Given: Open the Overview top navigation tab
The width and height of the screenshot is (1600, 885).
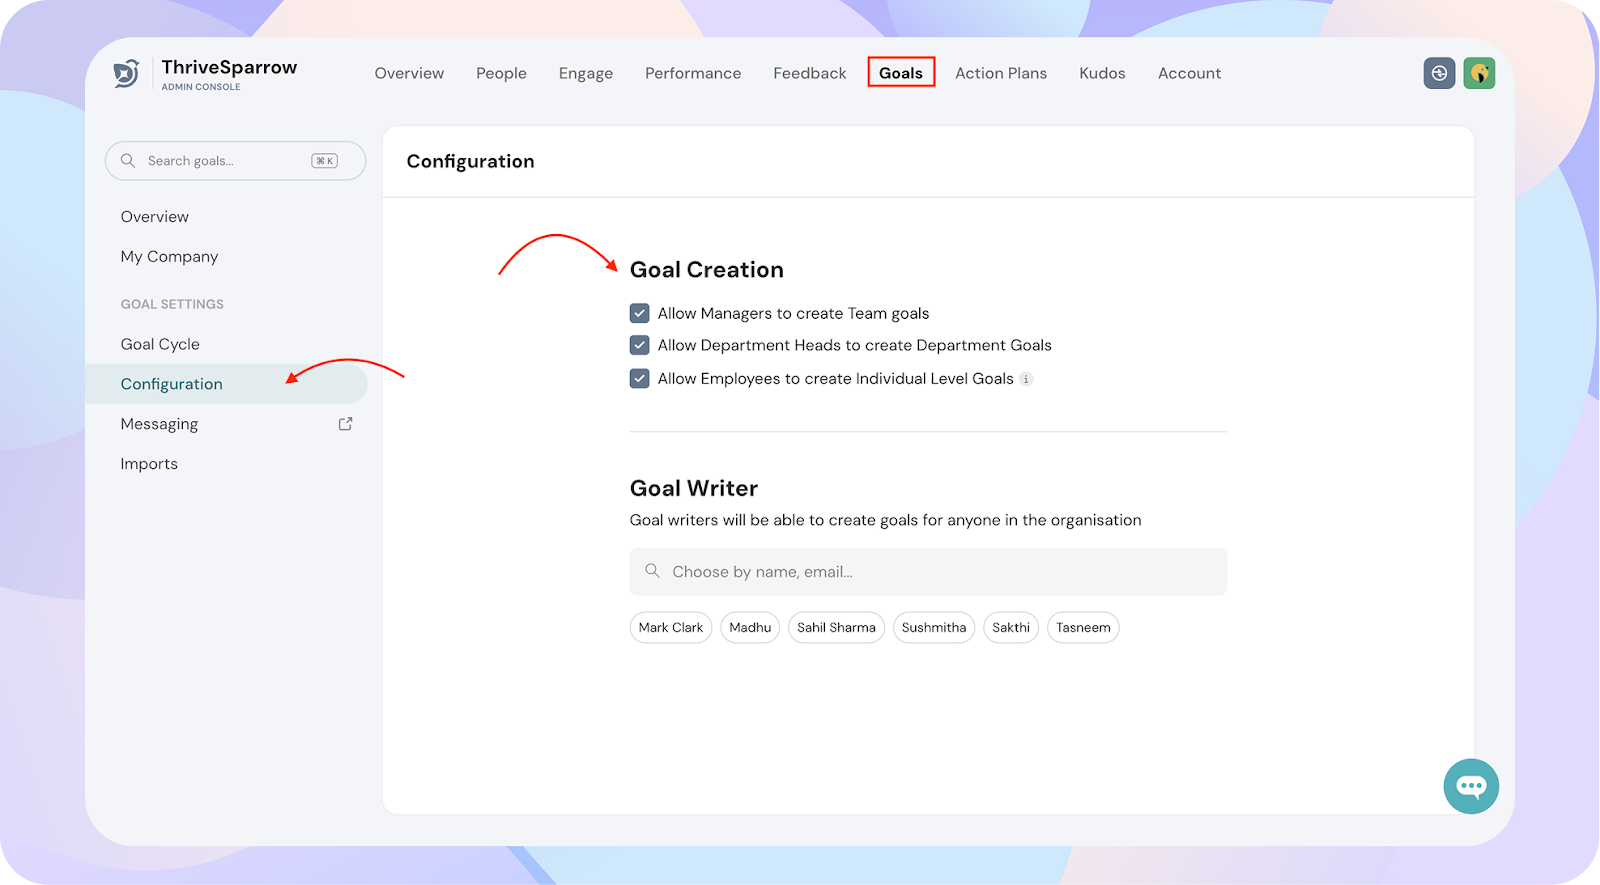Looking at the screenshot, I should 409,73.
